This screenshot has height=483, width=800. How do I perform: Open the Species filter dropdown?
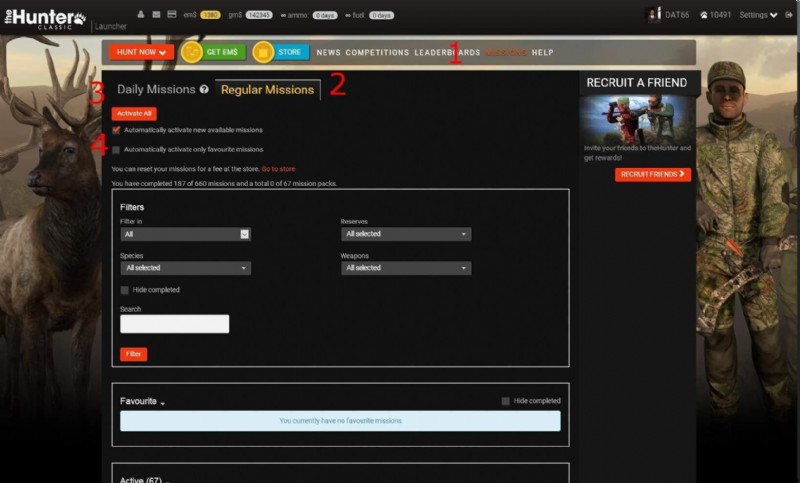click(185, 268)
